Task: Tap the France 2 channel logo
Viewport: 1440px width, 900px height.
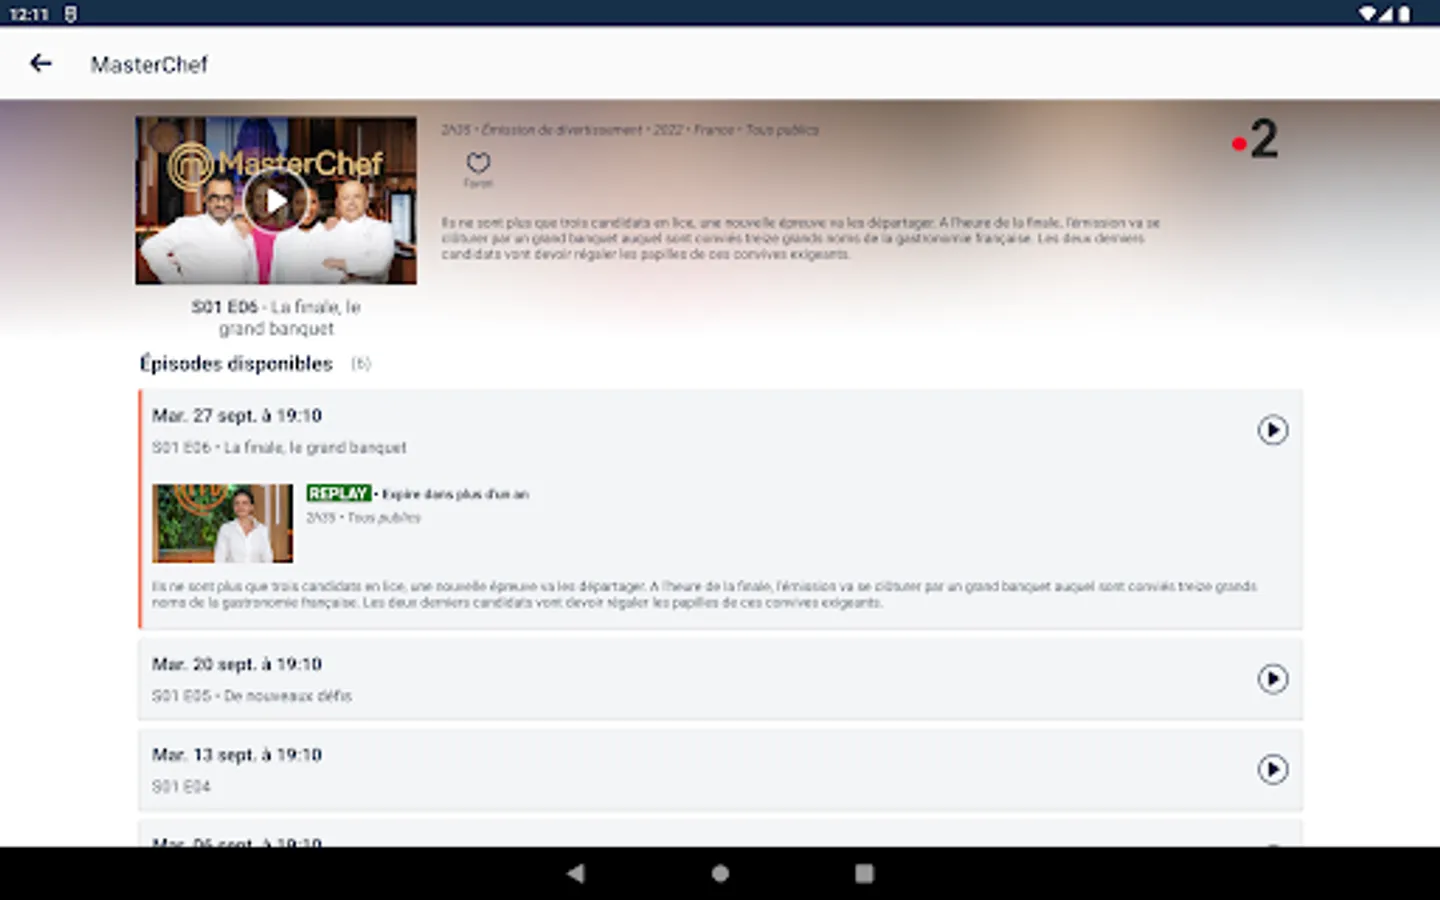Action: pyautogui.click(x=1256, y=139)
